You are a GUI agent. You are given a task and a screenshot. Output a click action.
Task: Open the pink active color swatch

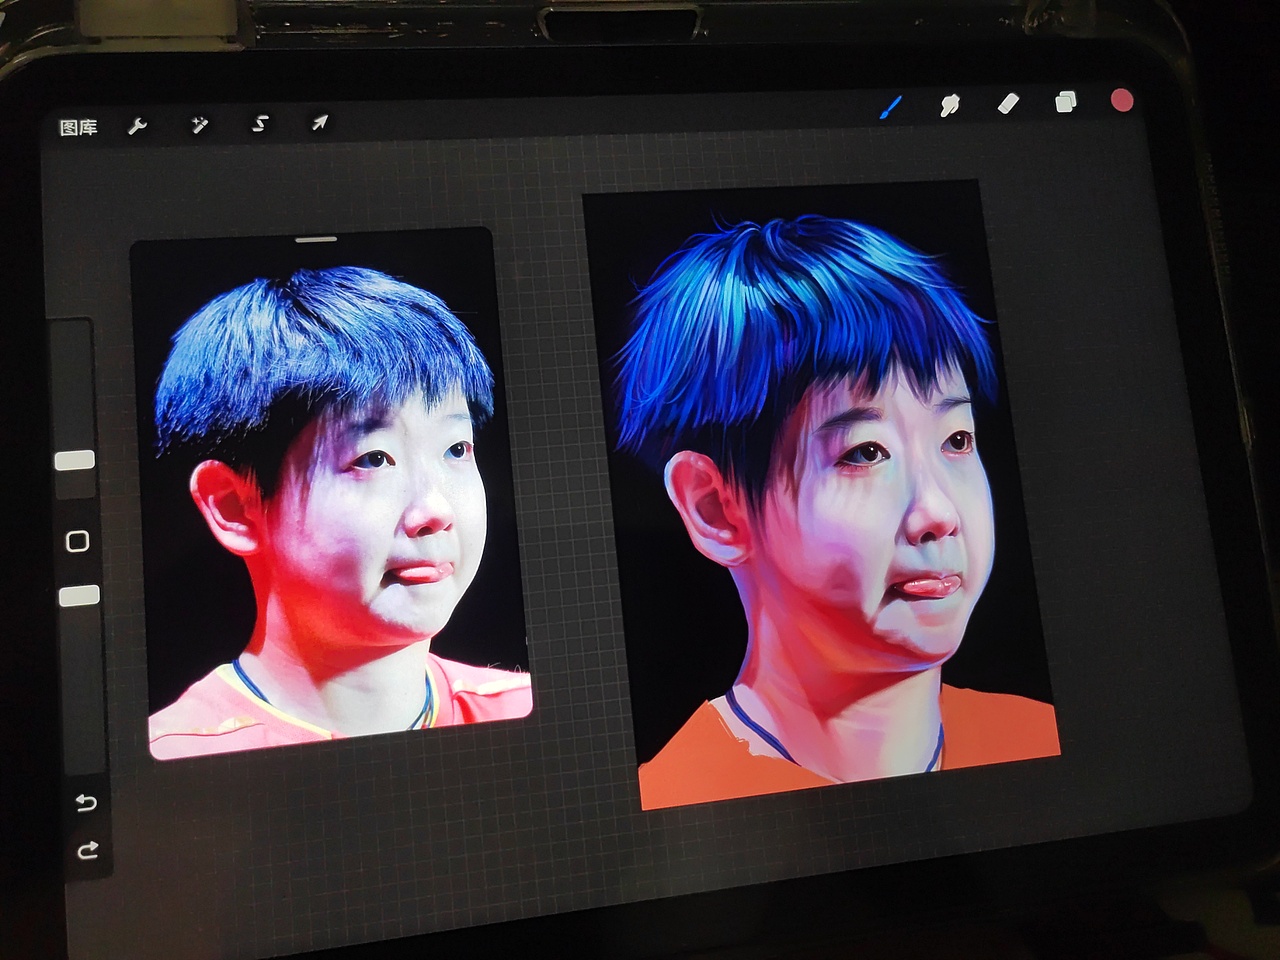click(x=1123, y=100)
